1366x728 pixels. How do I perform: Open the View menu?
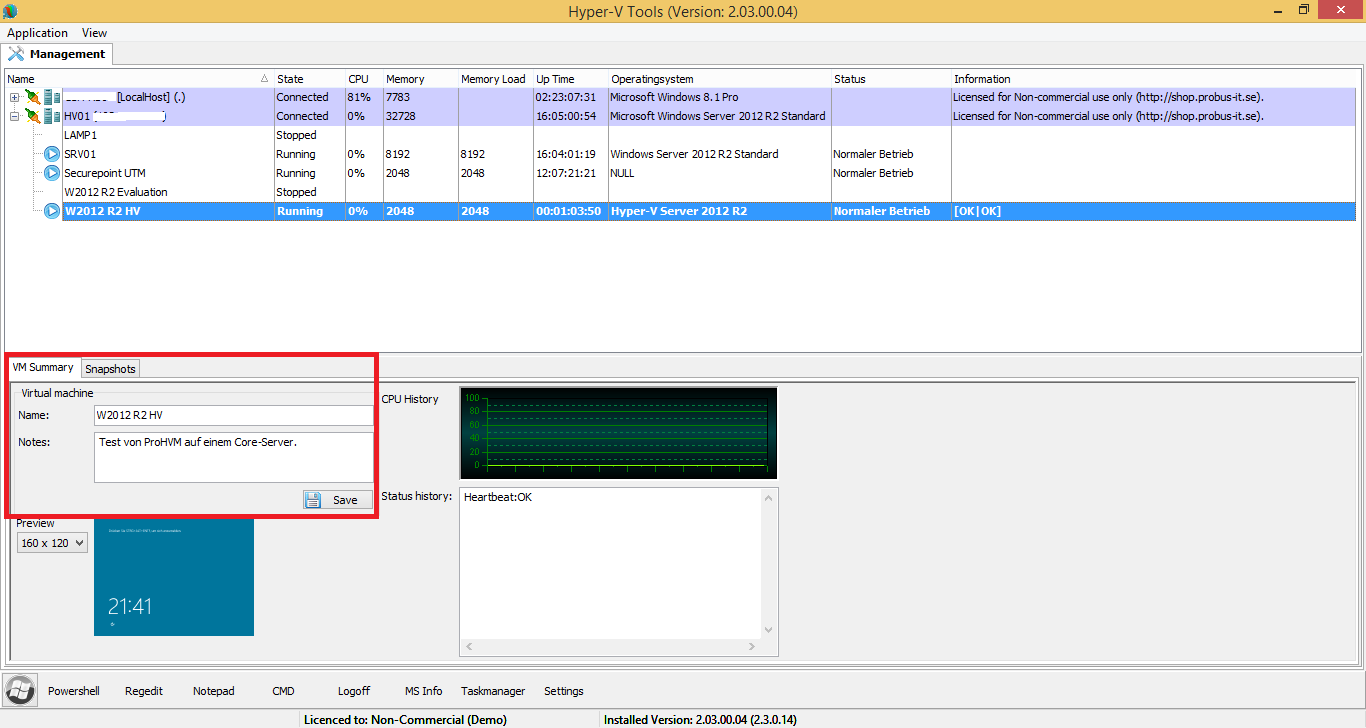click(94, 33)
